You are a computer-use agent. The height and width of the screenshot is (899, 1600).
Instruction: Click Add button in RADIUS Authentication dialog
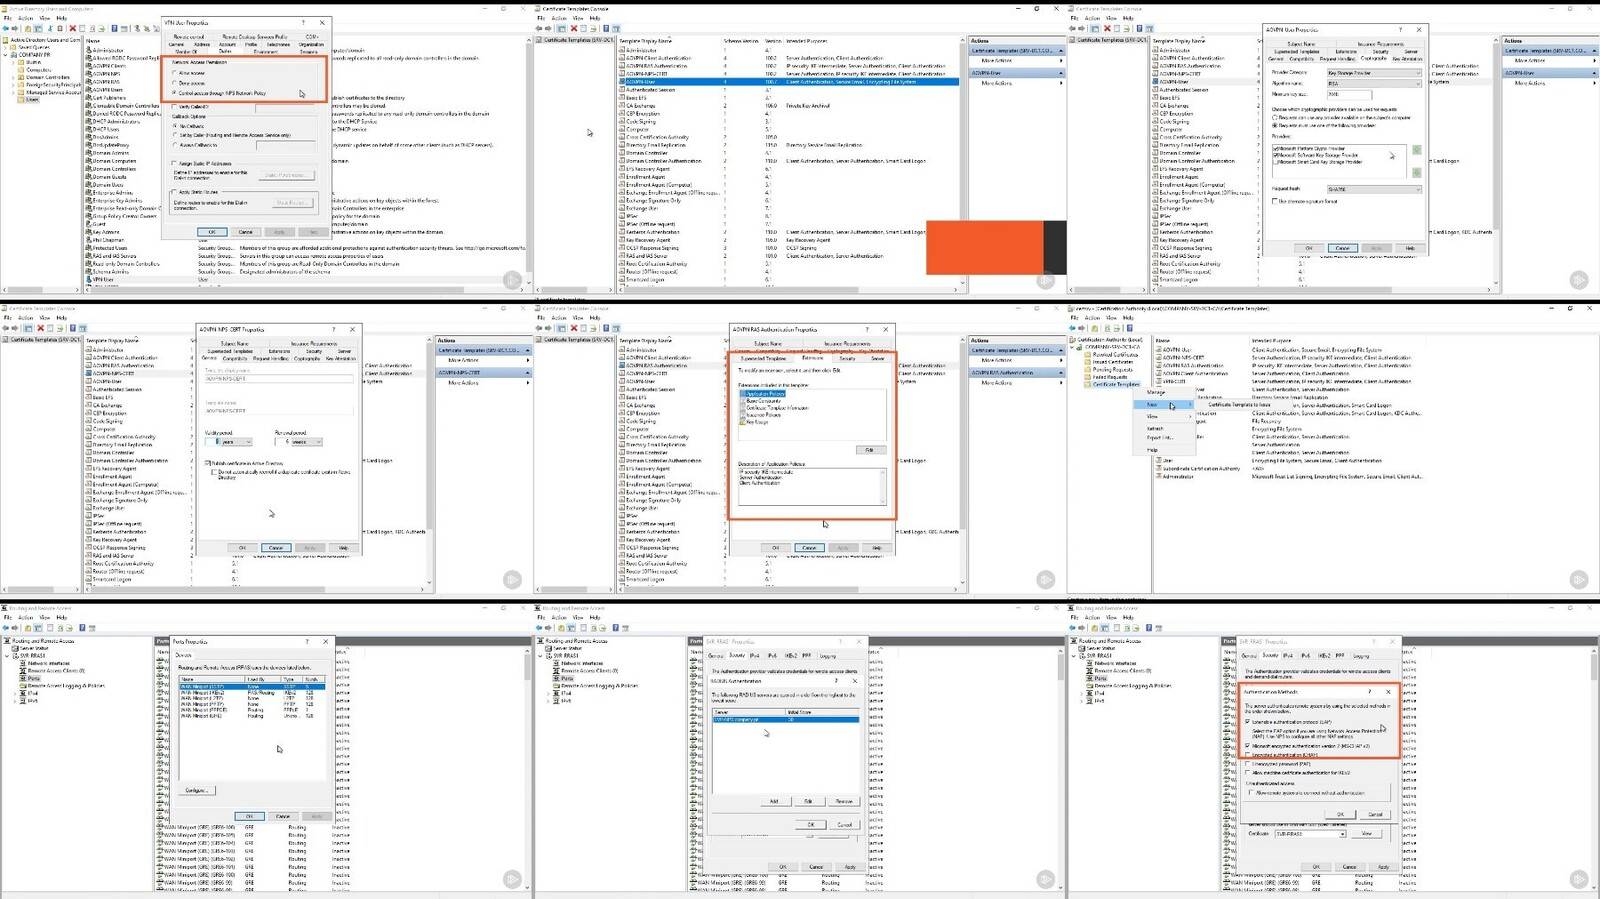[x=774, y=801]
